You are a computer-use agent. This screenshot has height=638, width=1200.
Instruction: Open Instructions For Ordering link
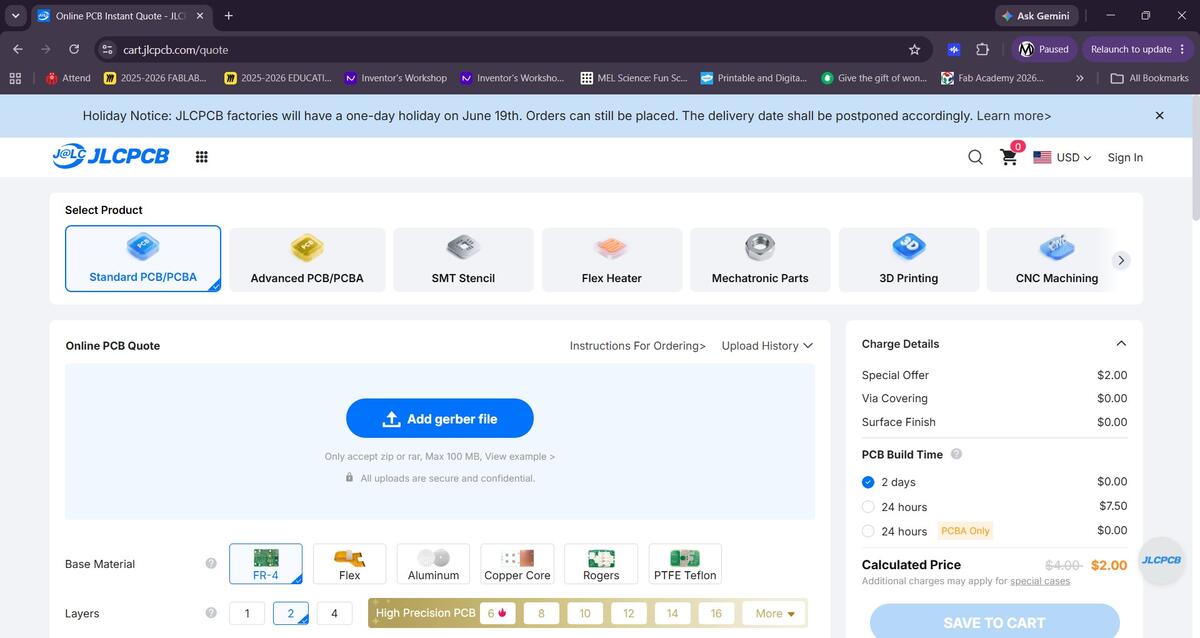pyautogui.click(x=638, y=346)
